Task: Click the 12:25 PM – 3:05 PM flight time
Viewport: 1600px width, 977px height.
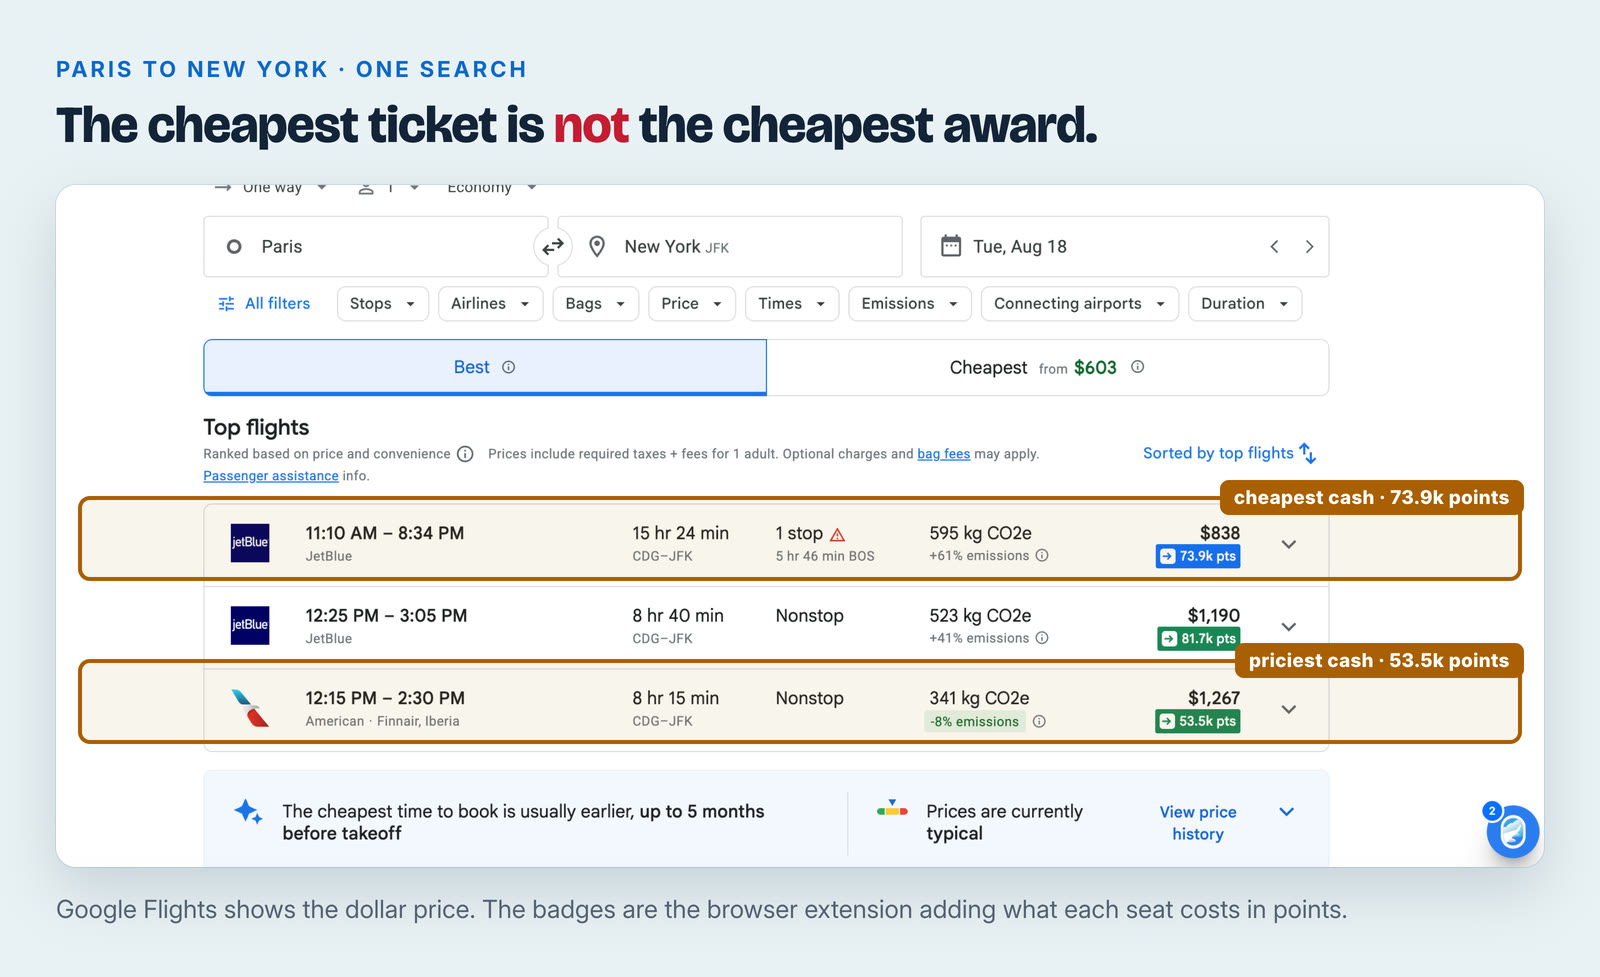Action: tap(386, 616)
